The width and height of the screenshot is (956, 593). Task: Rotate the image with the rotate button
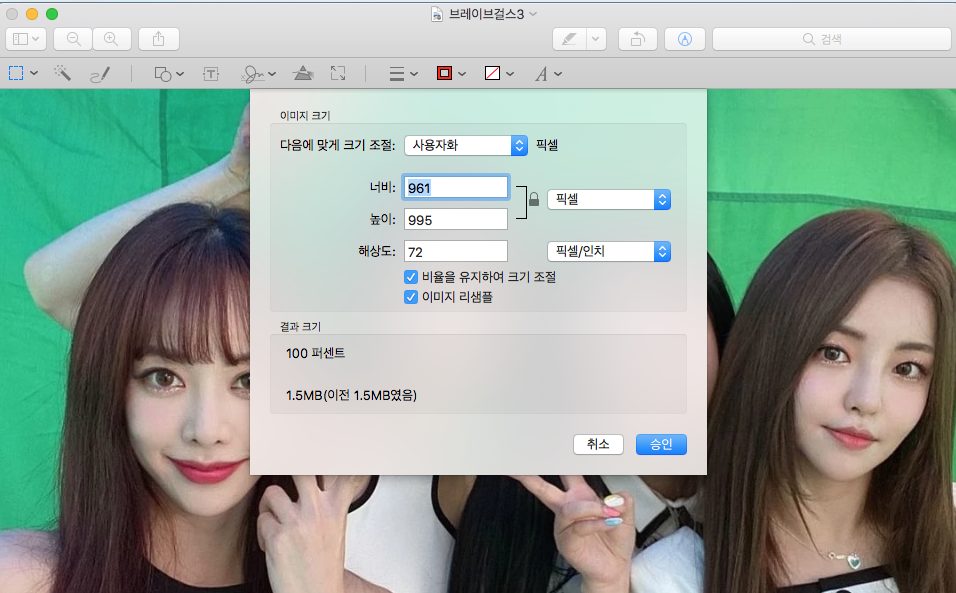click(x=637, y=39)
